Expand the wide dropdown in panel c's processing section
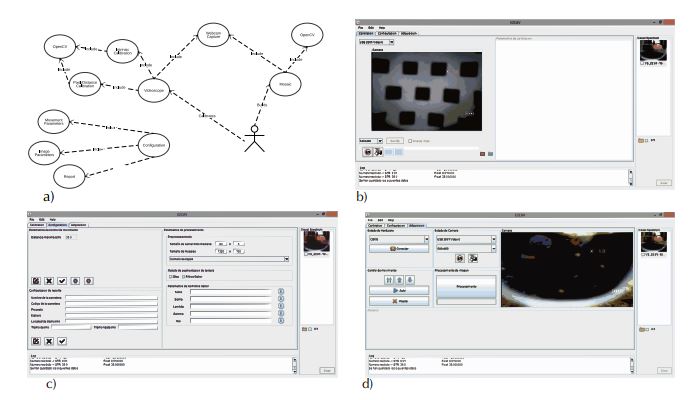Screen dimensions: 695x400 pyautogui.click(x=227, y=258)
